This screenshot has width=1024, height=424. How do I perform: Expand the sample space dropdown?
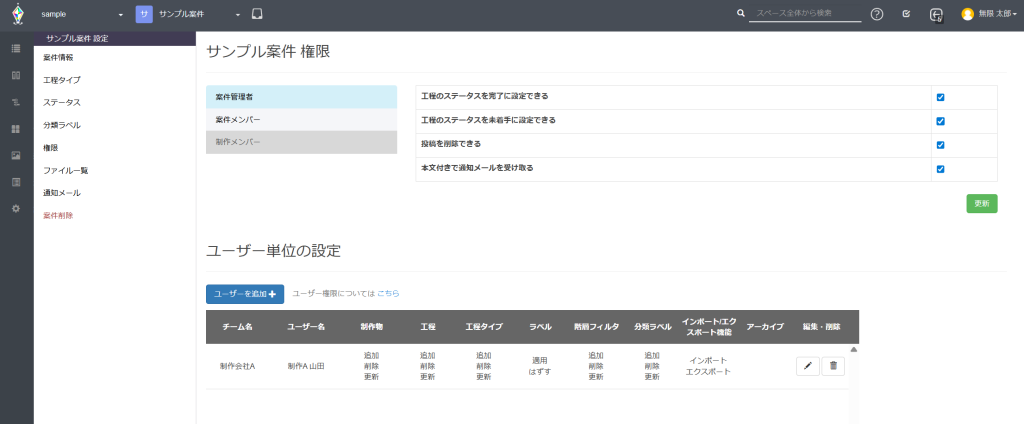pos(82,15)
